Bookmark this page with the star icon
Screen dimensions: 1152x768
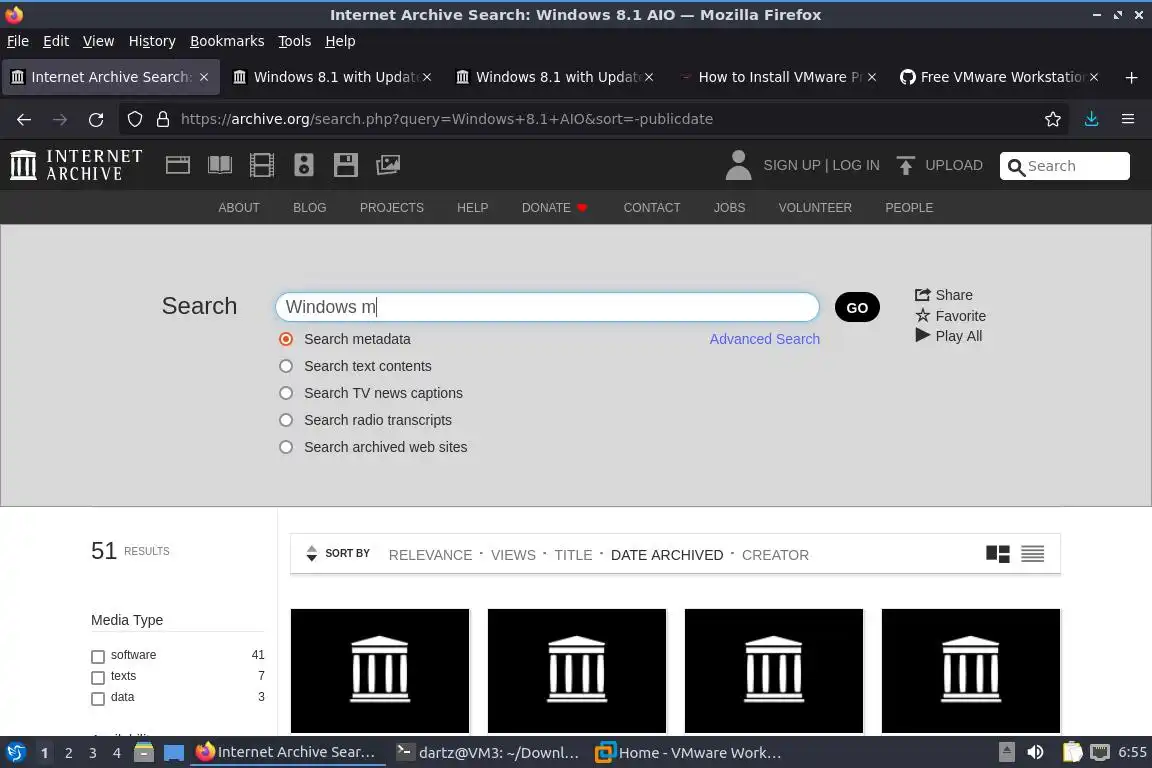(1053, 119)
